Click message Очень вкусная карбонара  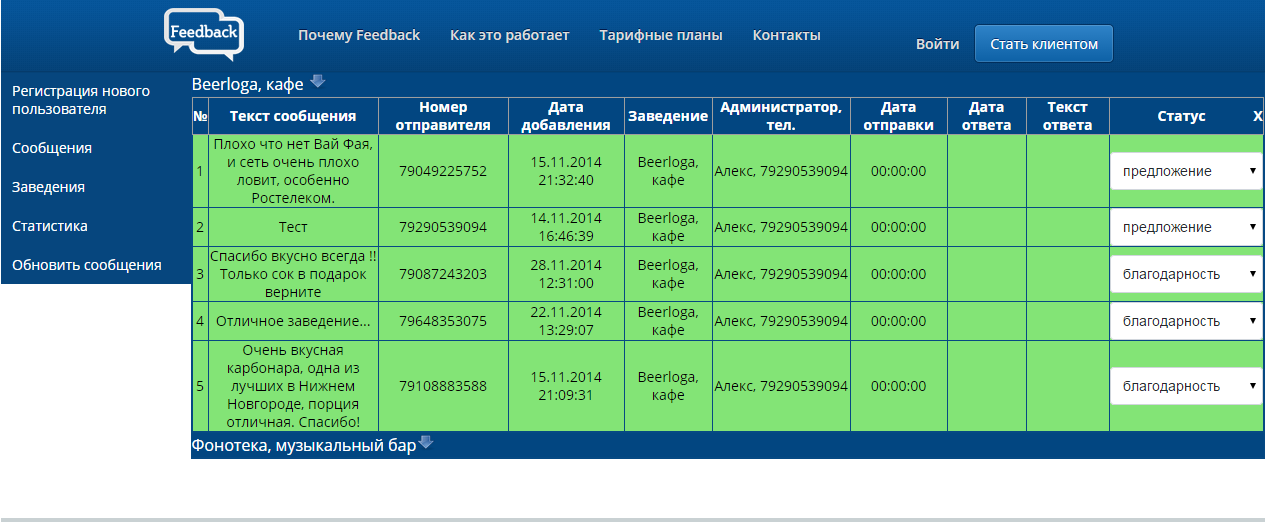pyautogui.click(x=293, y=386)
